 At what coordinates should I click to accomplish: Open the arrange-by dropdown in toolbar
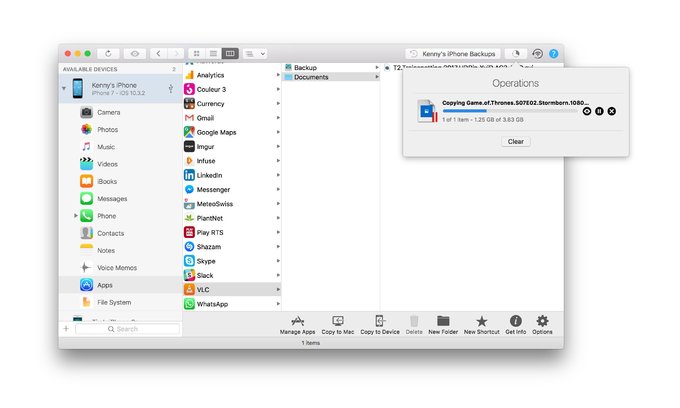(x=255, y=53)
